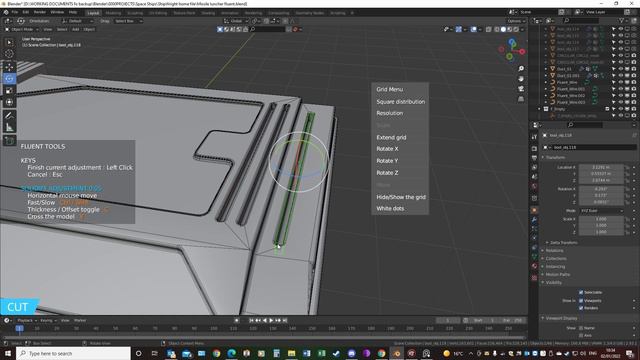
Task: Choose Square distribution in Grid Menu
Action: coord(400,102)
